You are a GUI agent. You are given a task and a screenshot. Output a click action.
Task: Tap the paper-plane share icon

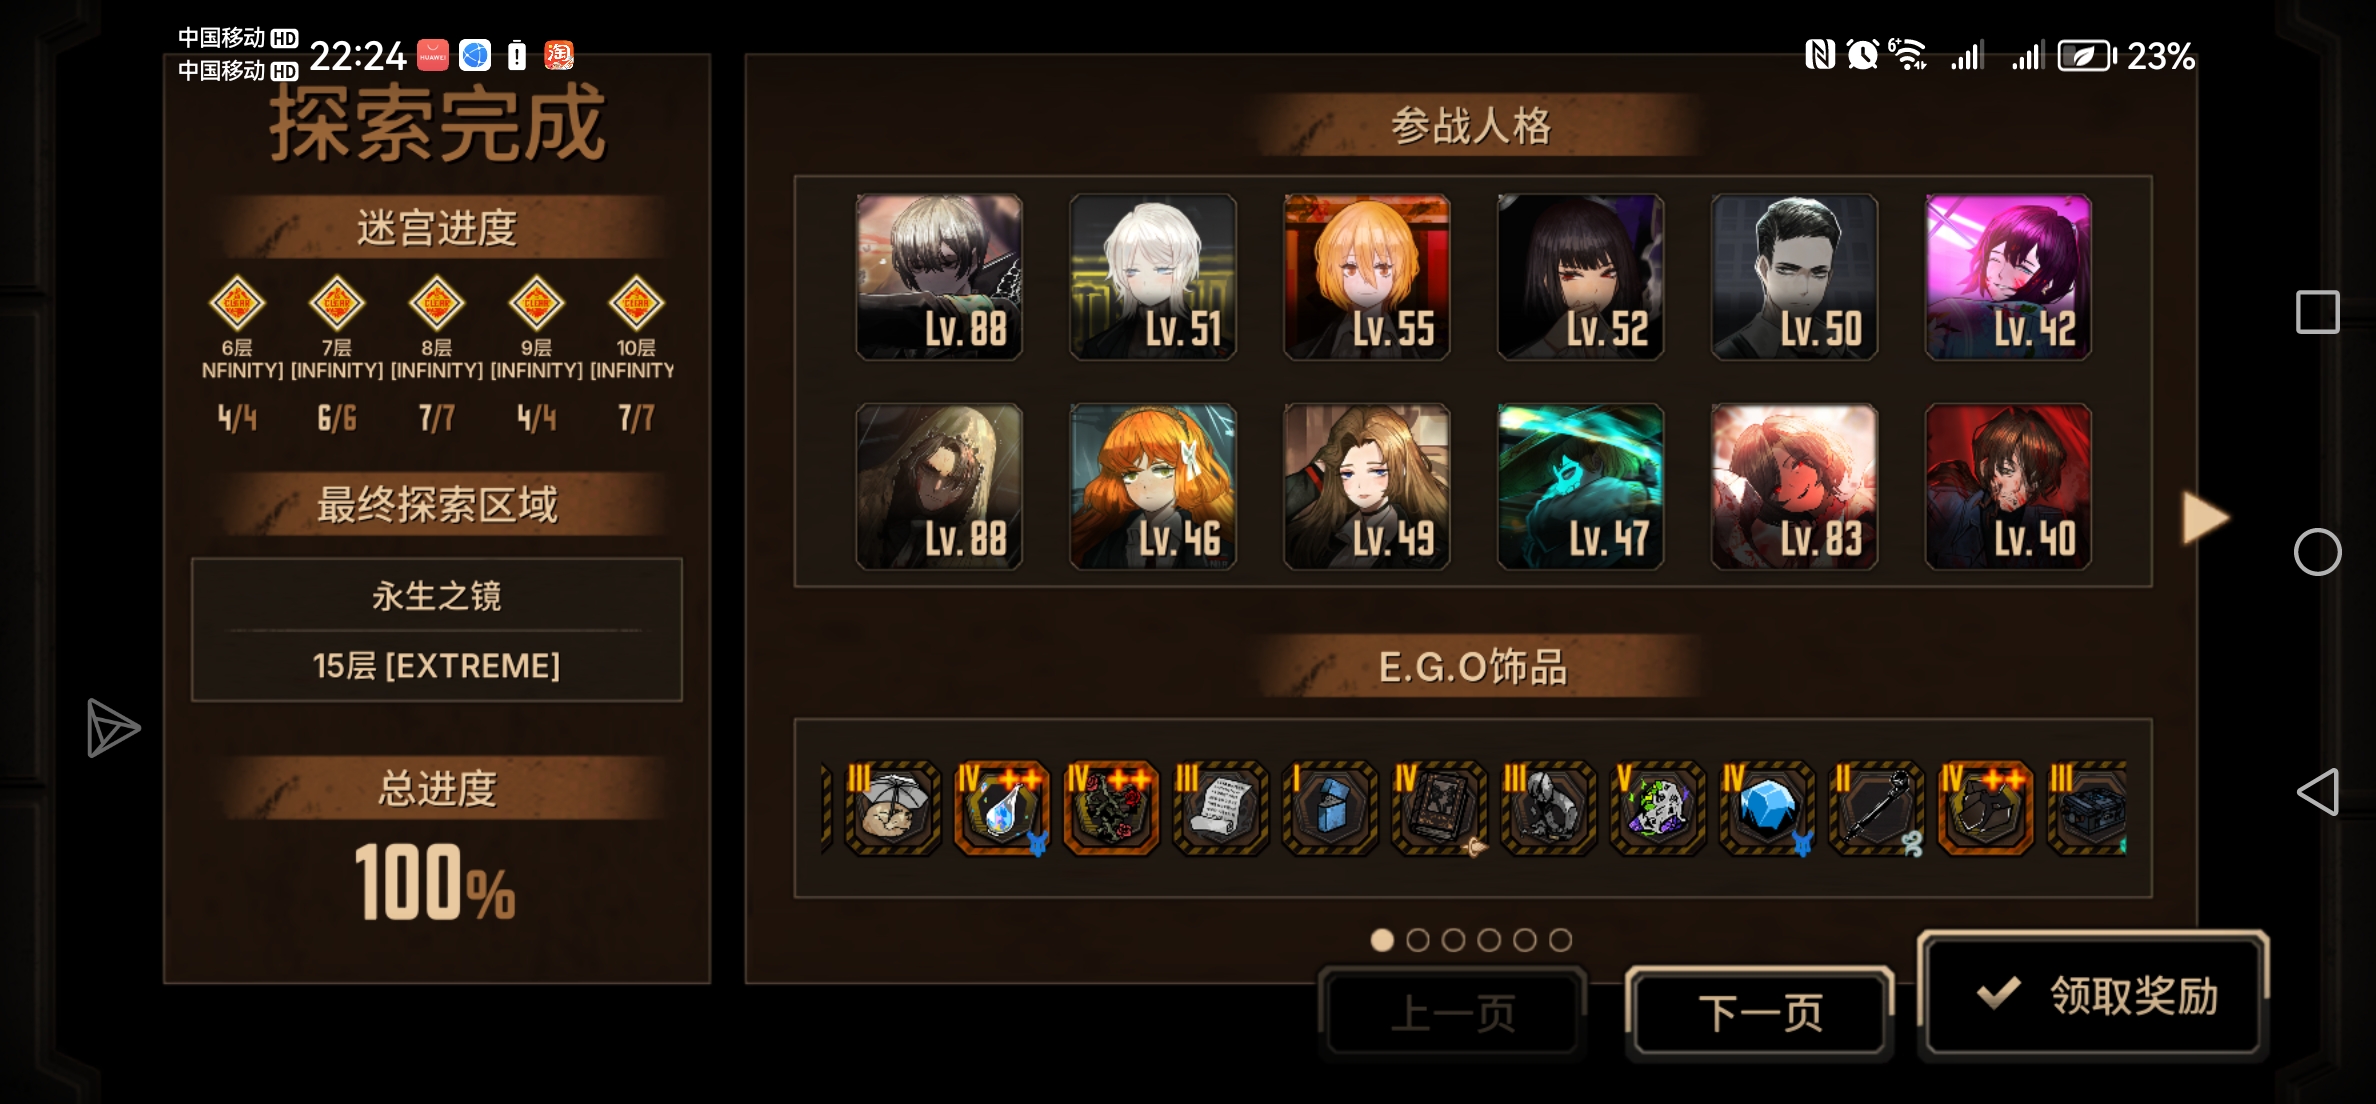112,727
